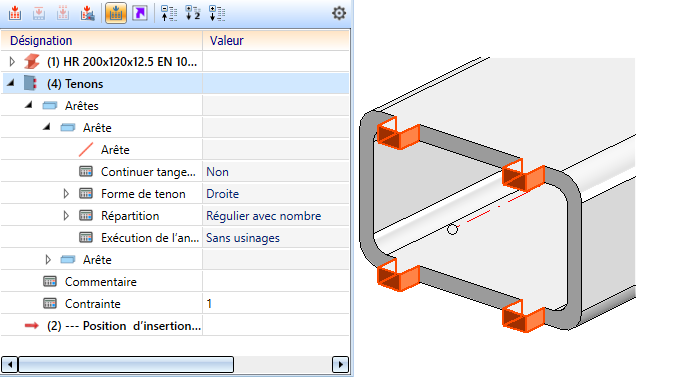700x377 pixels.
Task: Collapse the (4) Tenons node
Action: point(11,83)
